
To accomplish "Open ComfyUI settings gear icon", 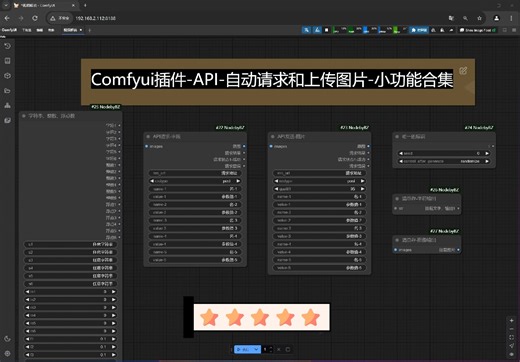I will click(x=7, y=353).
